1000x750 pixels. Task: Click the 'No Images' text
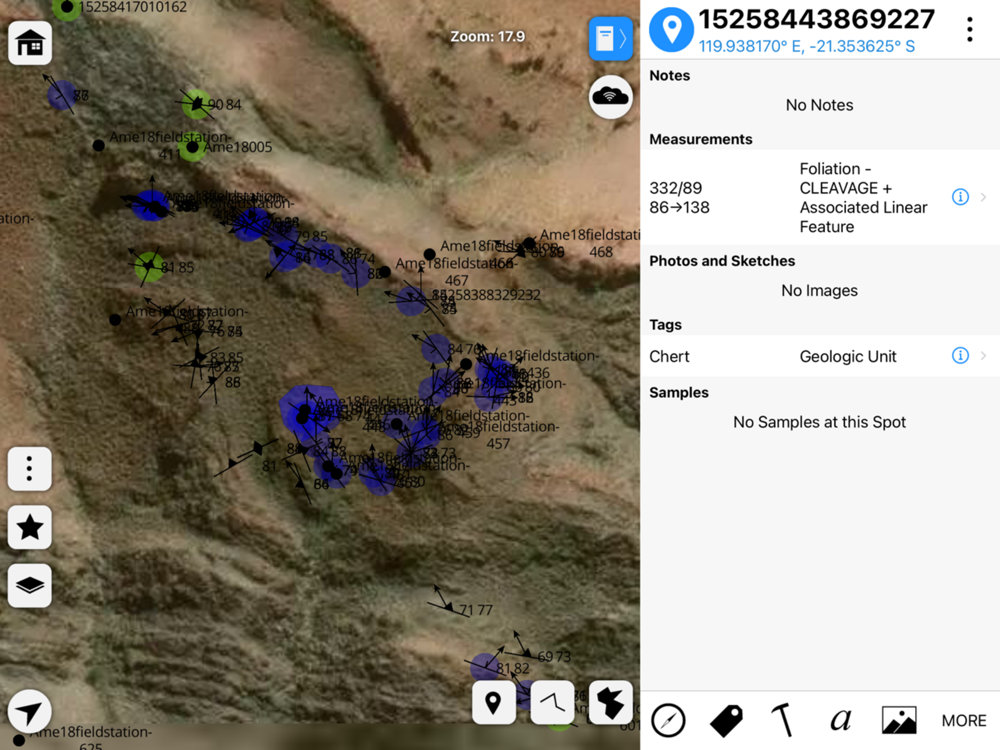click(x=820, y=291)
